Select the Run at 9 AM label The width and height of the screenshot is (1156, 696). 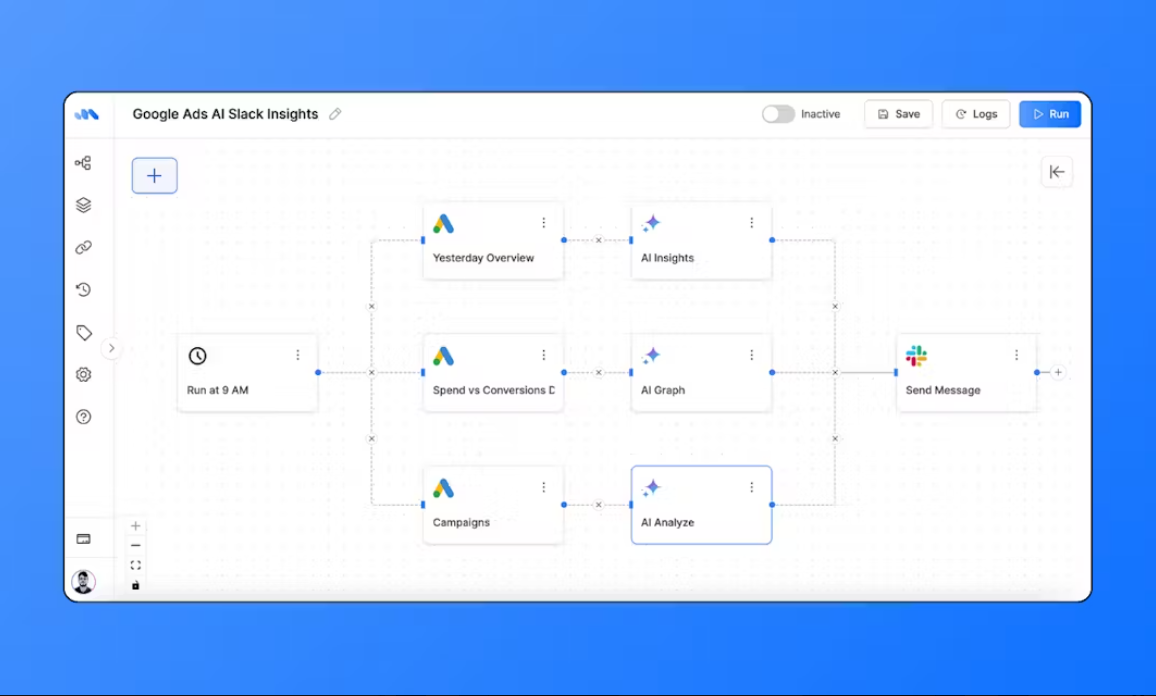(217, 390)
